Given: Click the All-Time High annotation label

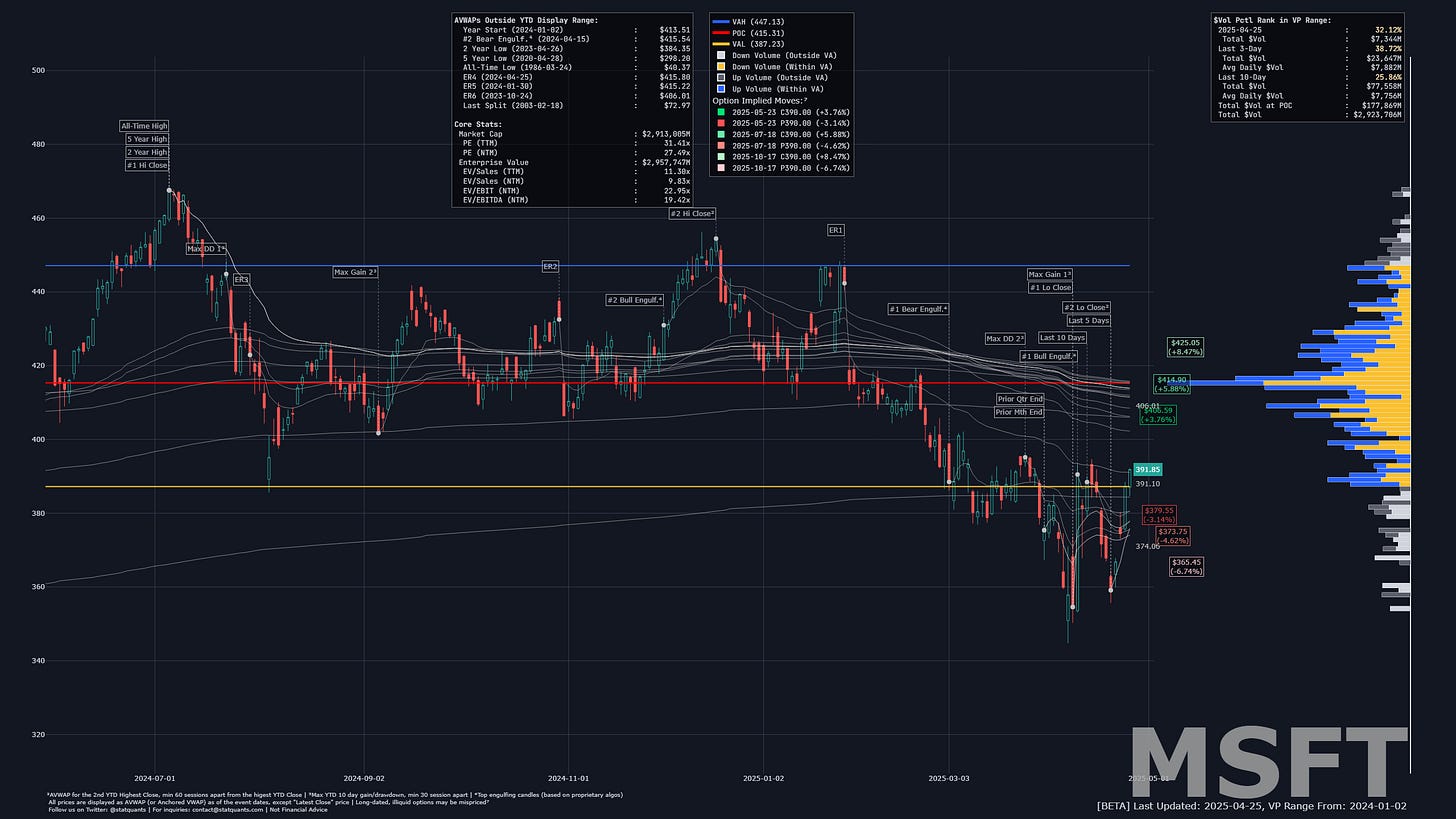Looking at the screenshot, I should (144, 126).
